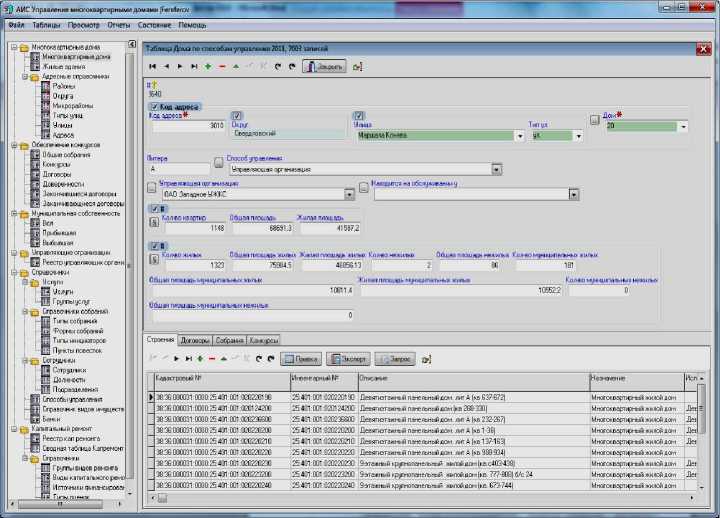
Task: Jump to last record in top navigator
Action: pyautogui.click(x=193, y=66)
